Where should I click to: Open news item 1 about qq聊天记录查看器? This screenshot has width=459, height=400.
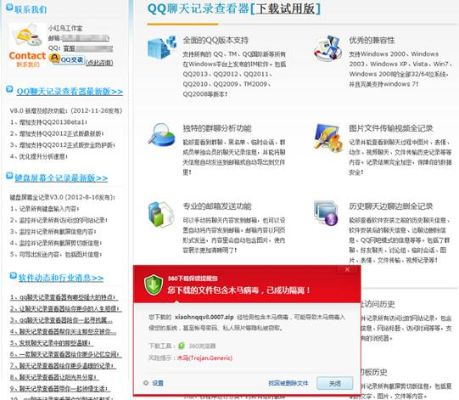click(x=63, y=297)
